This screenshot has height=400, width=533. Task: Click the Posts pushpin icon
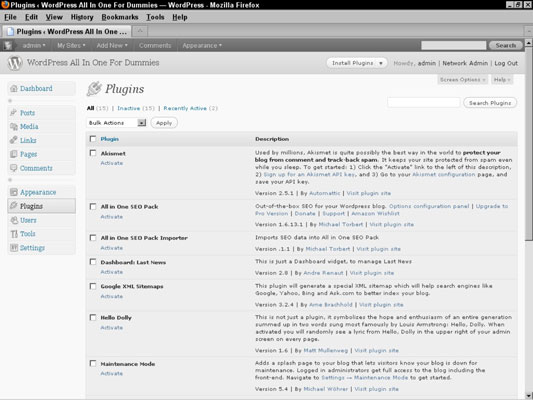tap(14, 112)
